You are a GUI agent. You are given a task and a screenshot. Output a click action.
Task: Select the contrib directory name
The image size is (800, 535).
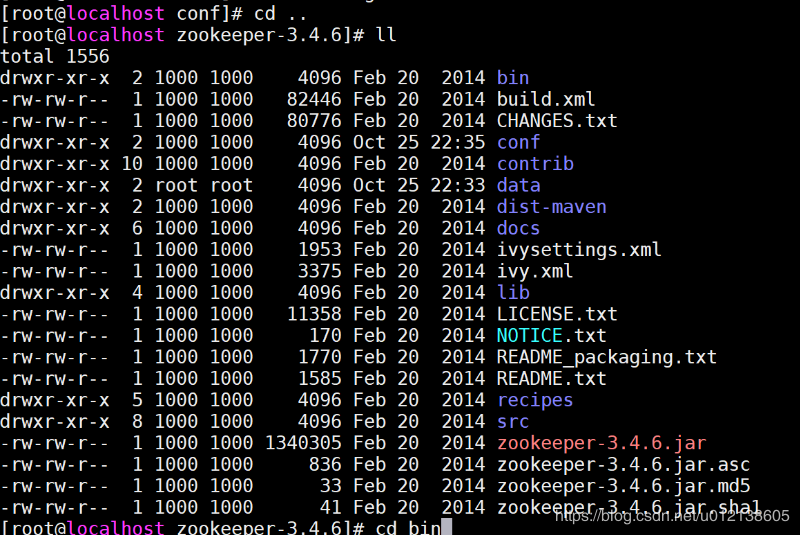(x=535, y=163)
